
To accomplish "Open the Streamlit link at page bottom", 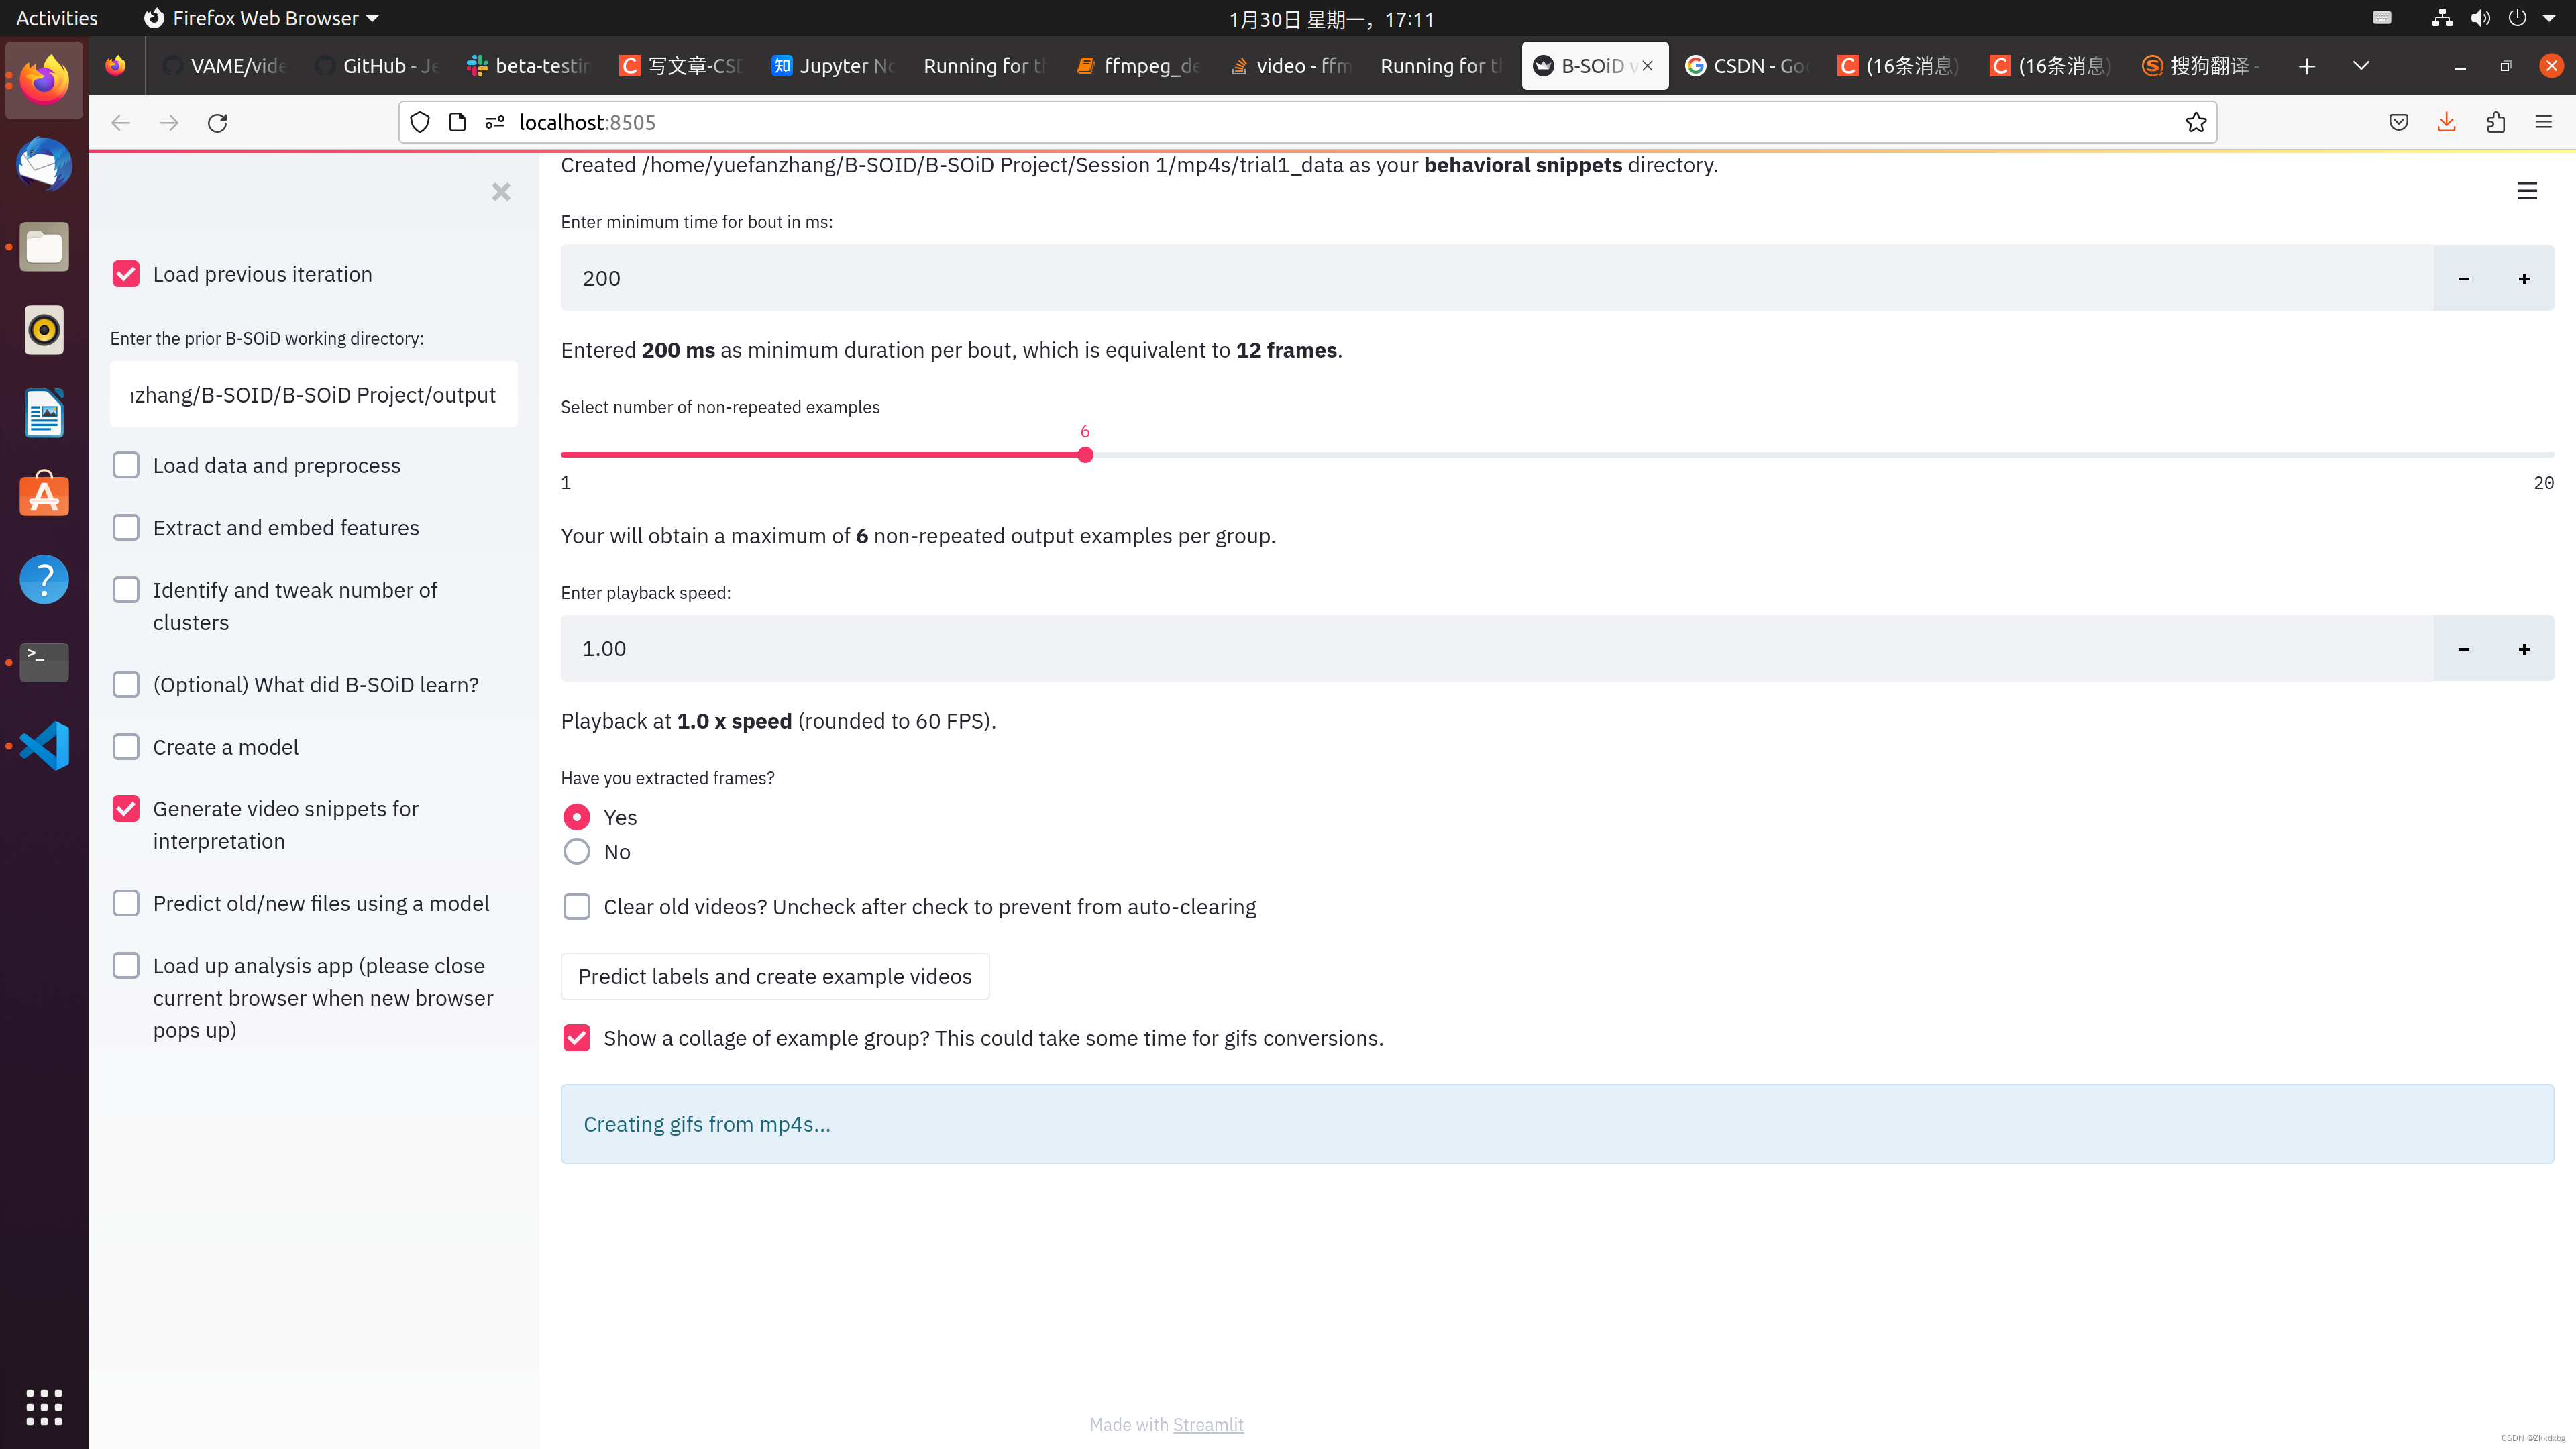I will pos(1208,1424).
